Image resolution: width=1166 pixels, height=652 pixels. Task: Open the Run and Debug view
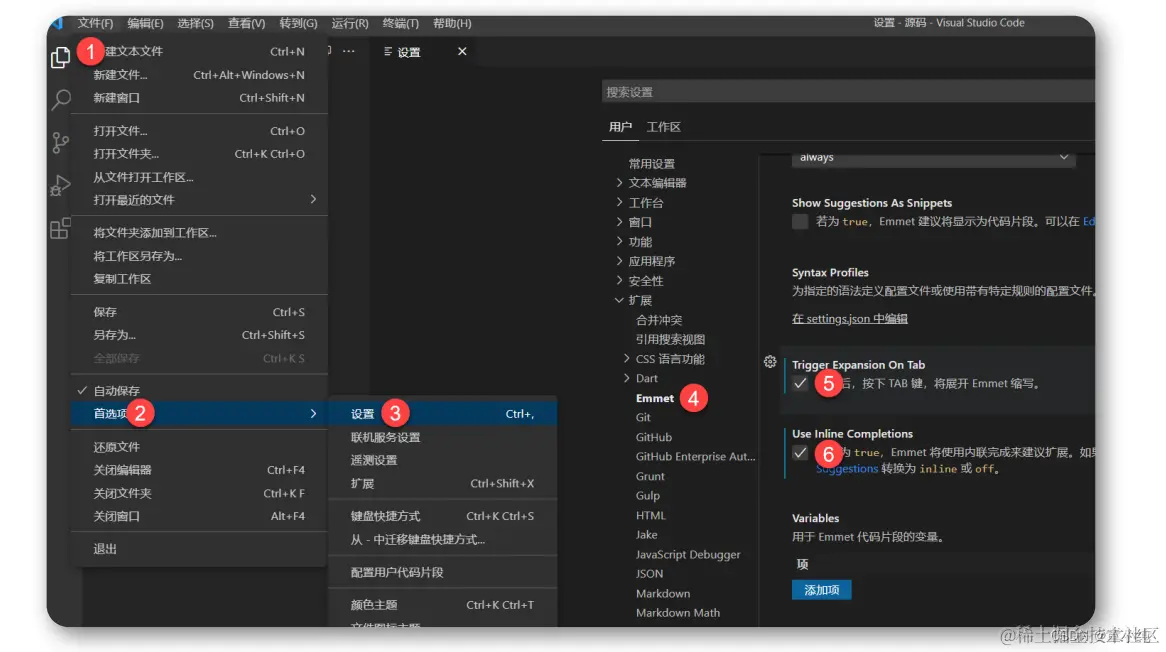tap(60, 185)
